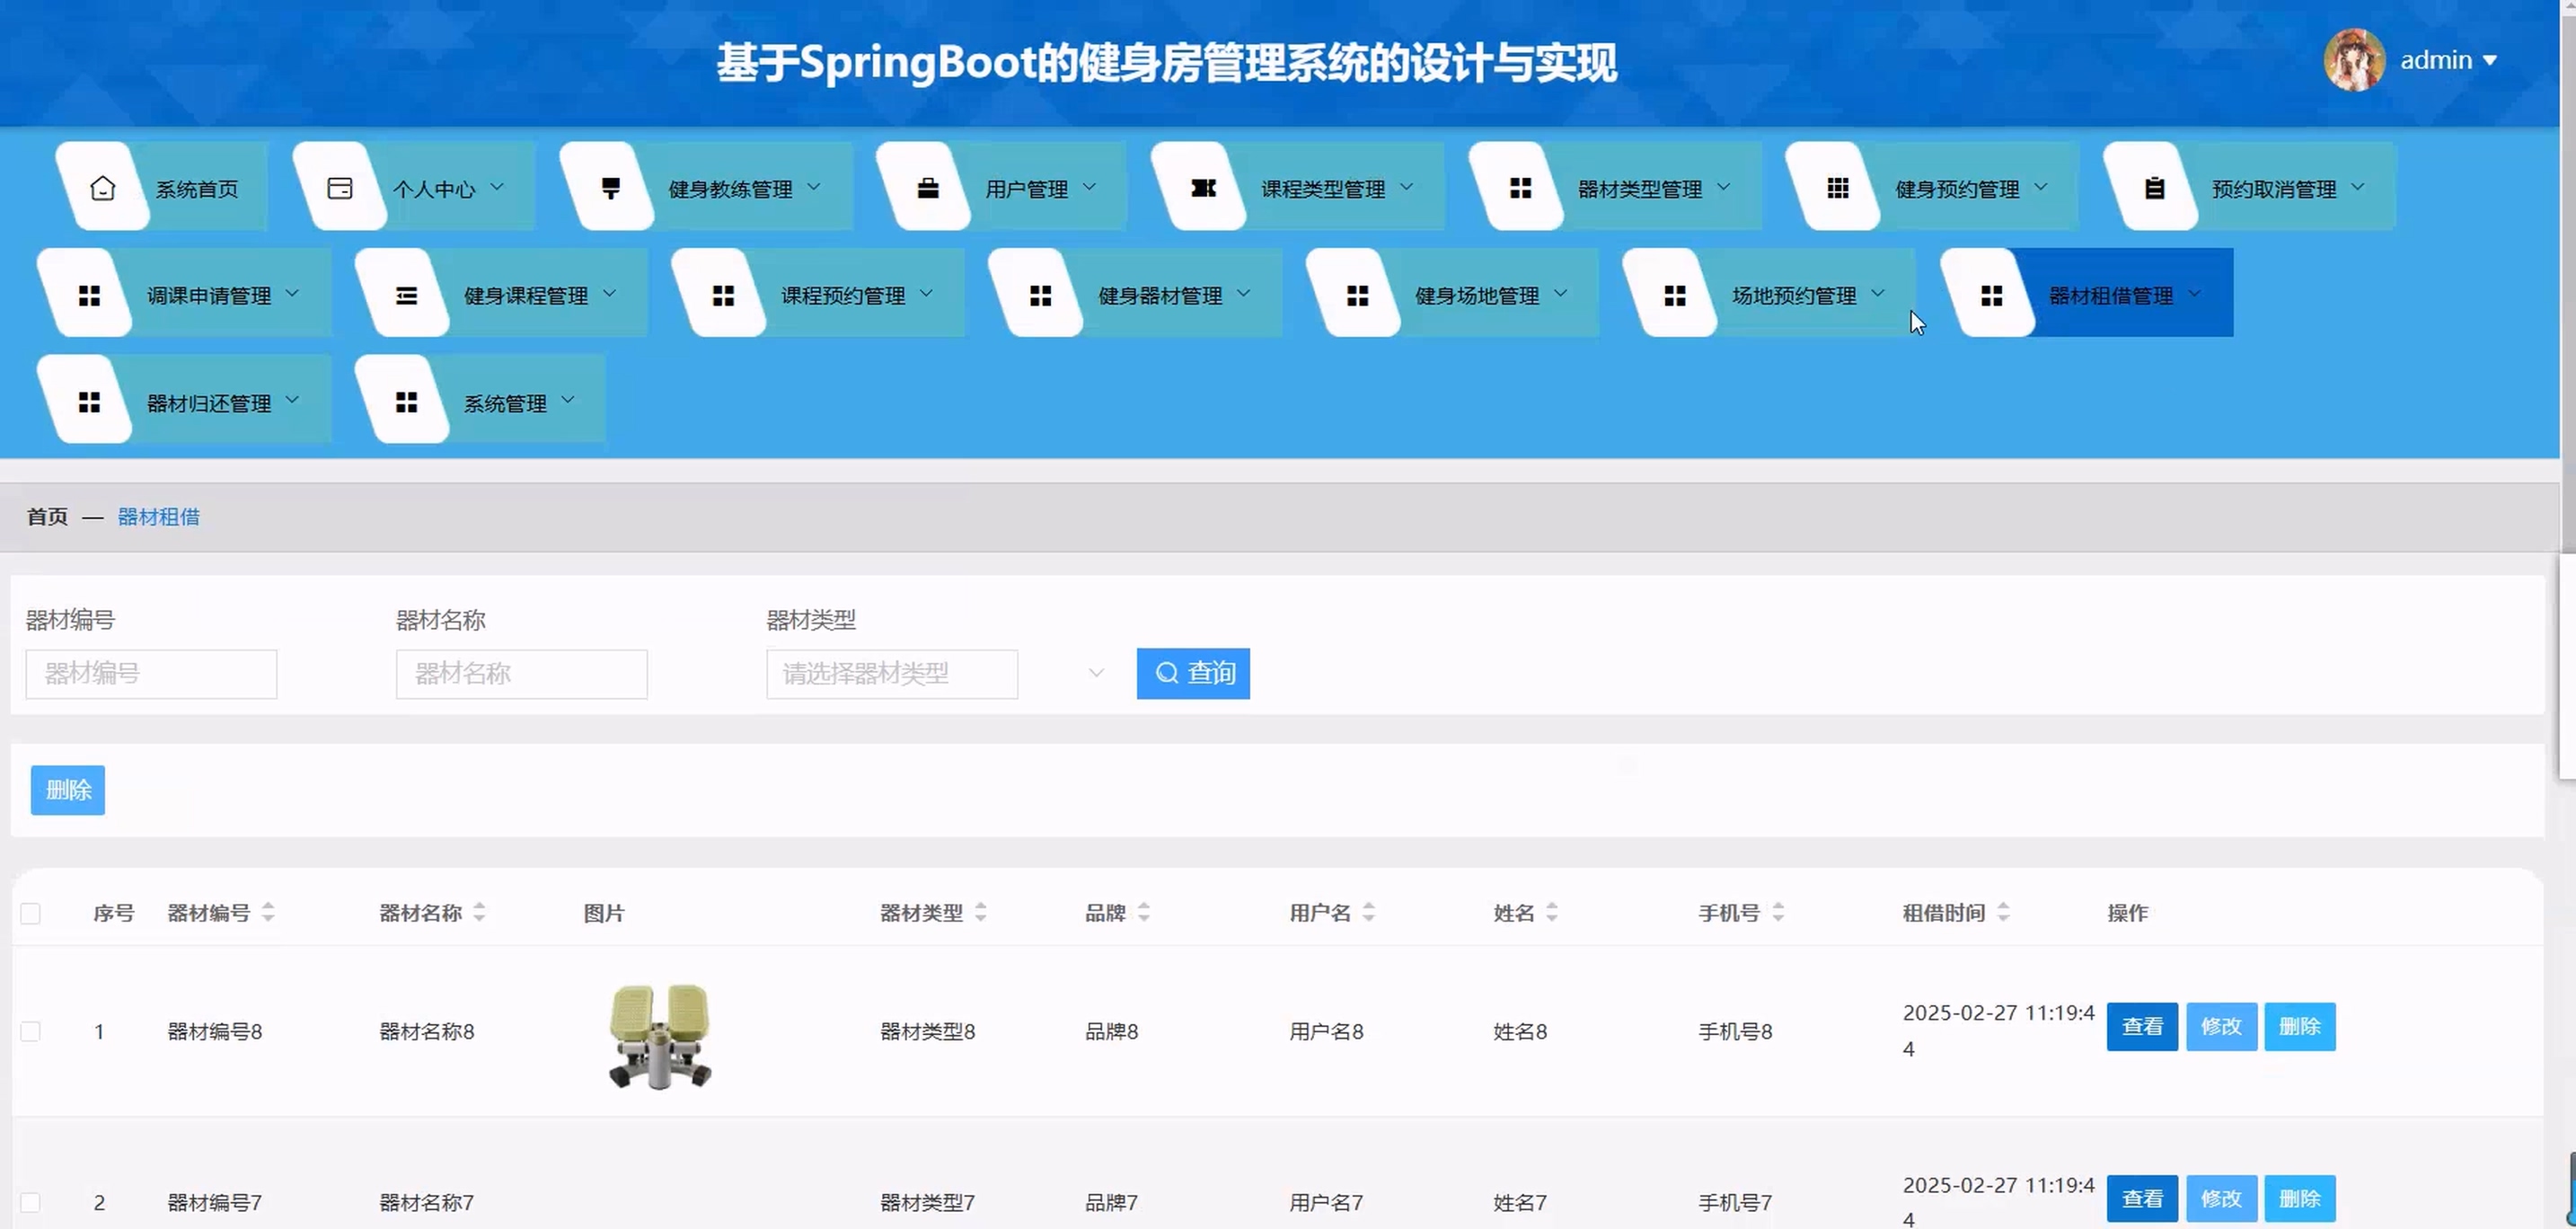Expand the admin account dropdown arrow
The width and height of the screenshot is (2576, 1229).
2489,61
